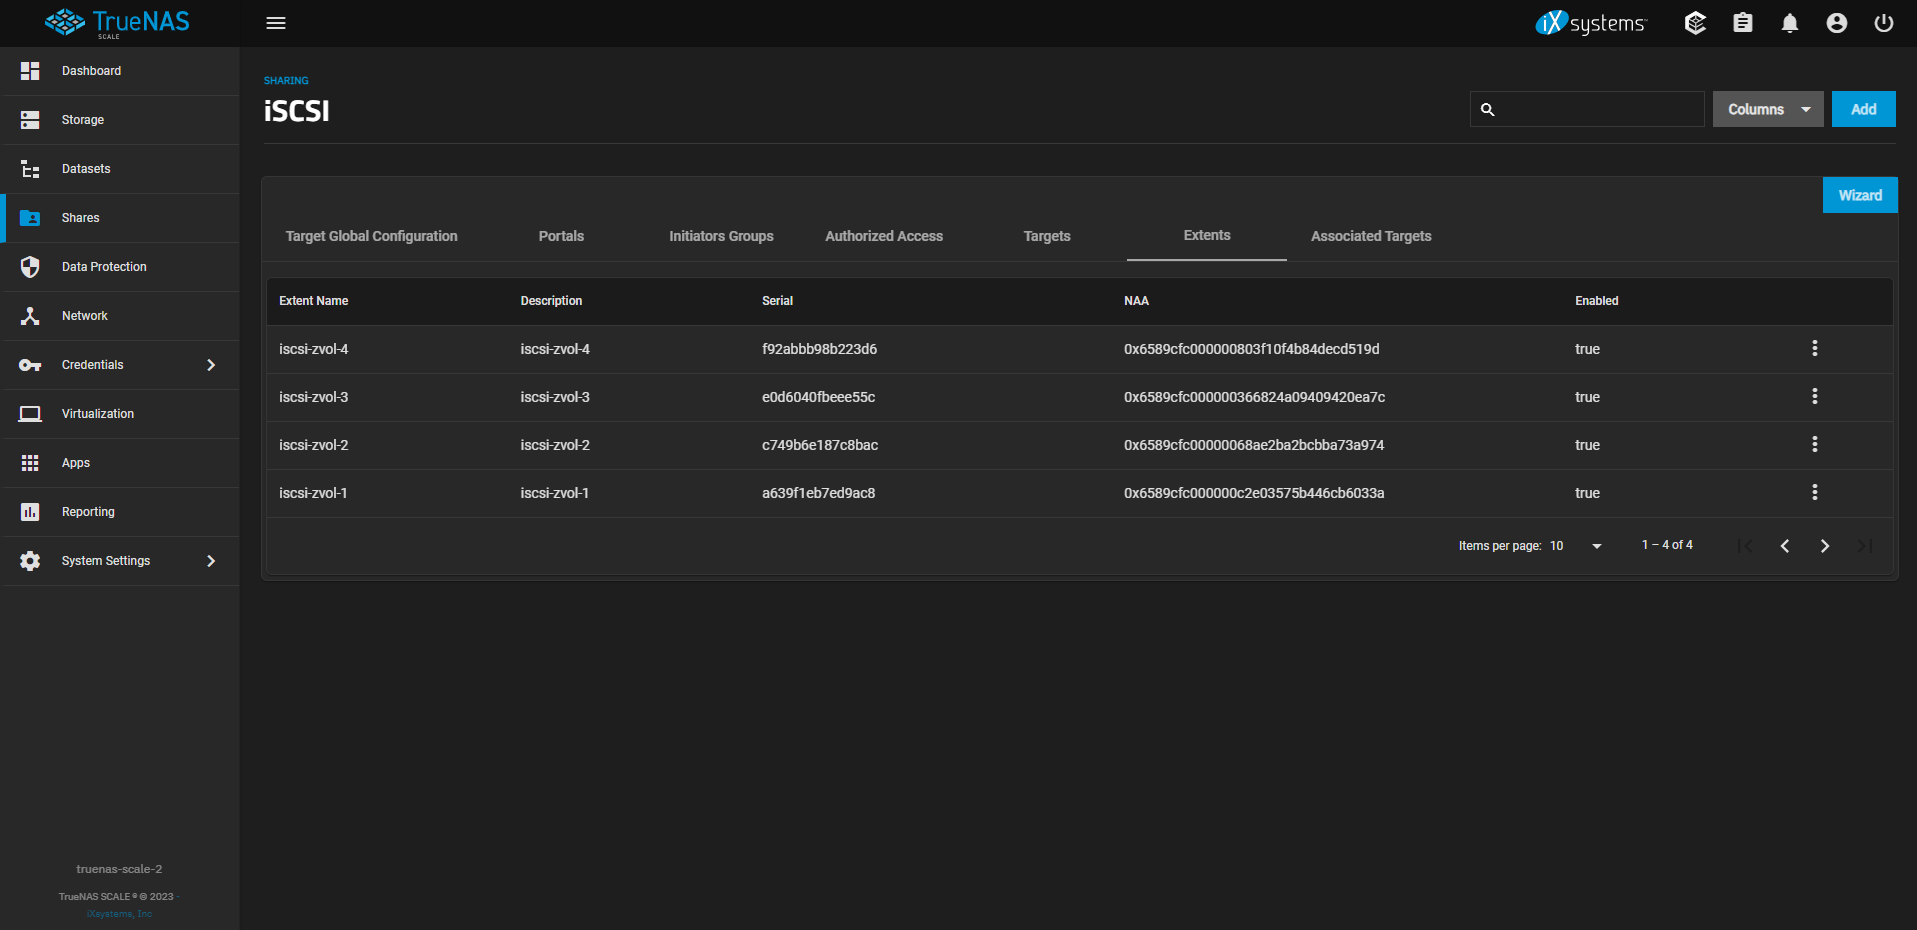Switch to the Portals tab
This screenshot has height=930, width=1917.
[x=561, y=237]
